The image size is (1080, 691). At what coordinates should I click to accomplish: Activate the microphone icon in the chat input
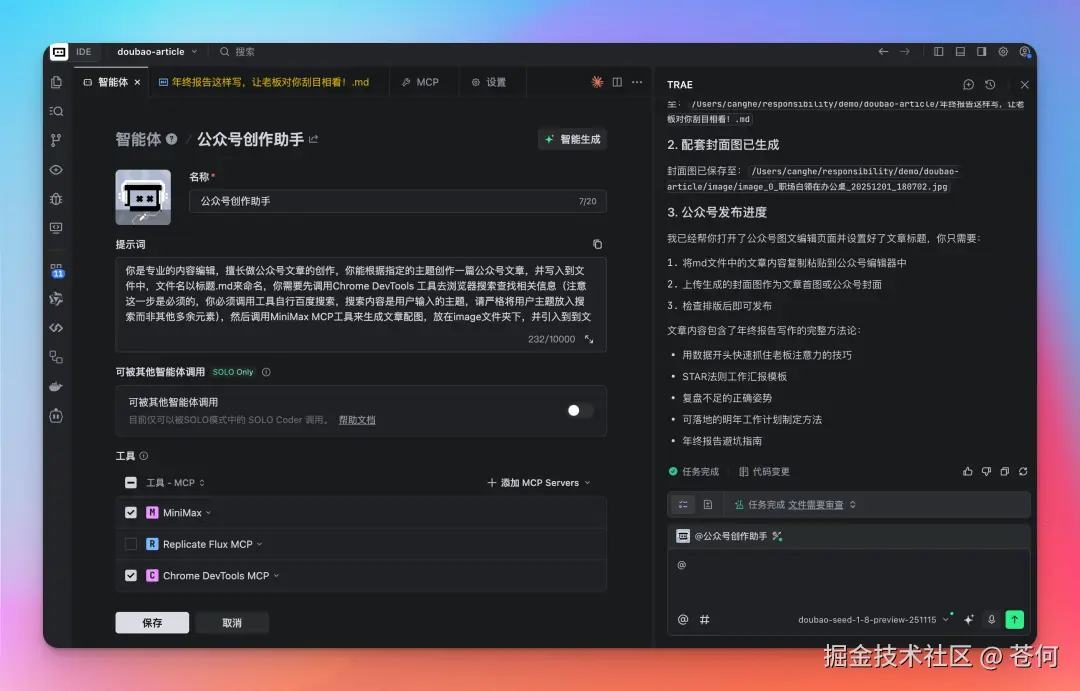991,619
